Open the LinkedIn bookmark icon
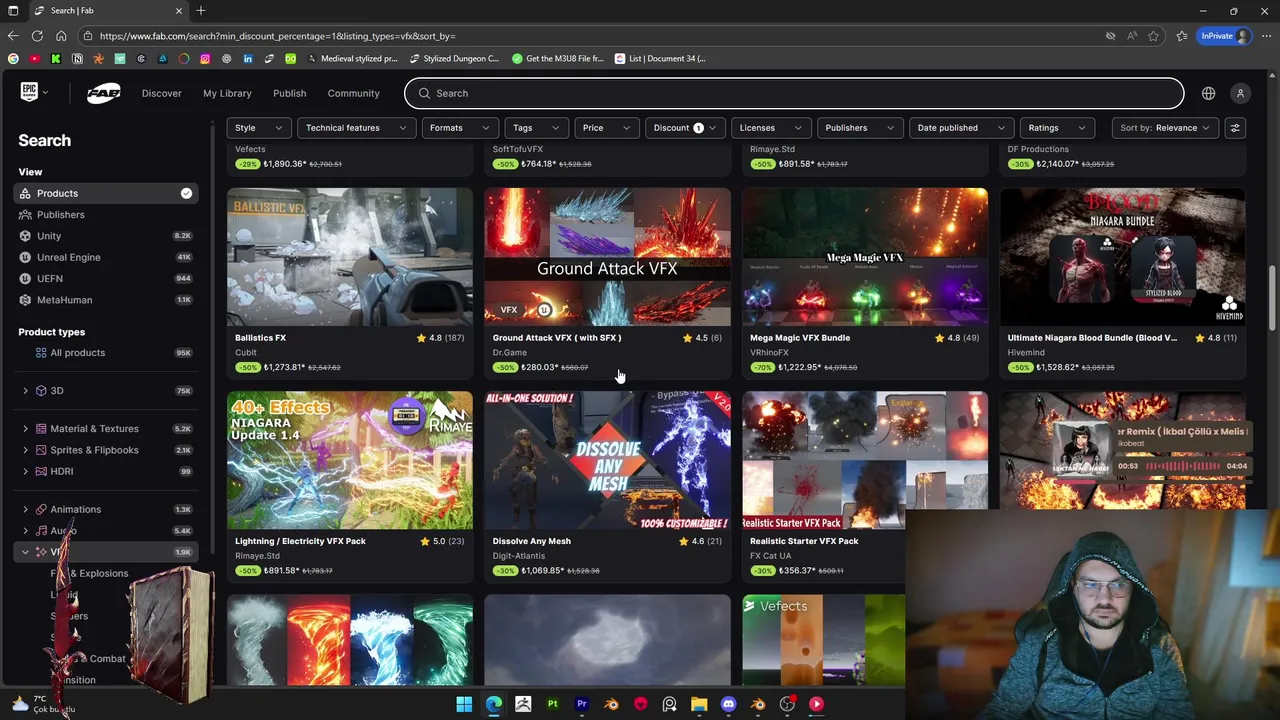1280x720 pixels. [x=248, y=59]
